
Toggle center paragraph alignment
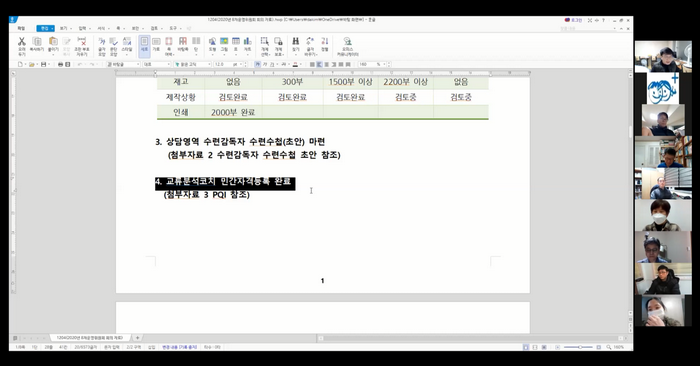click(x=326, y=64)
